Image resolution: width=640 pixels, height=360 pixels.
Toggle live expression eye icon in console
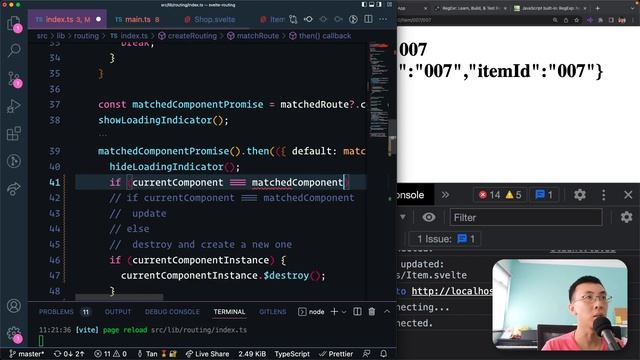tap(429, 217)
